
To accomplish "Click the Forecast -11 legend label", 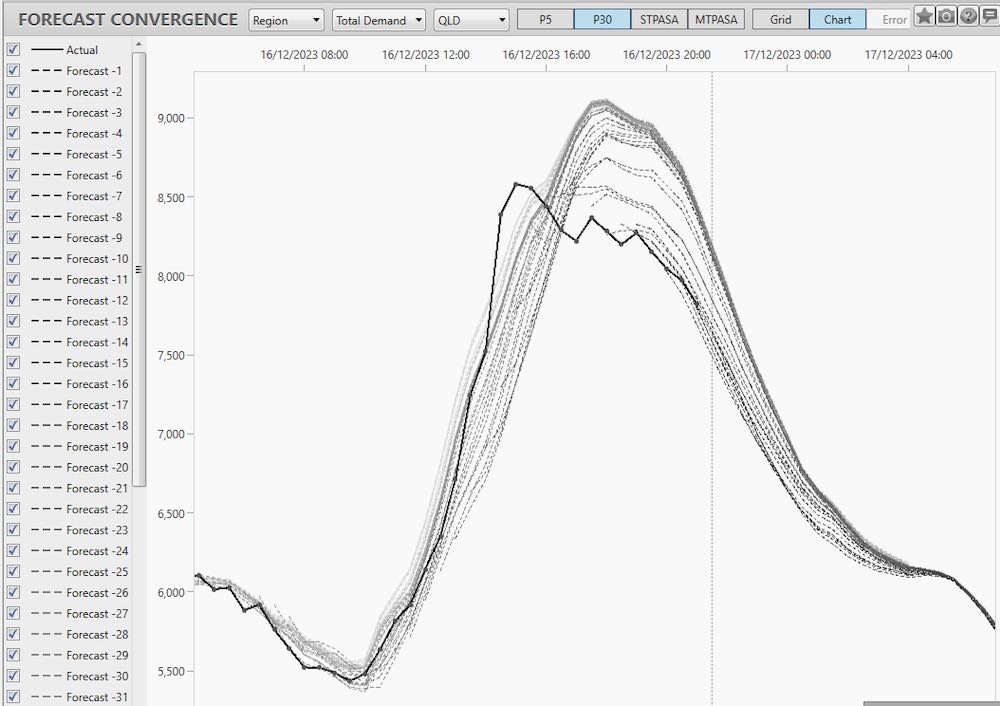I will point(97,279).
